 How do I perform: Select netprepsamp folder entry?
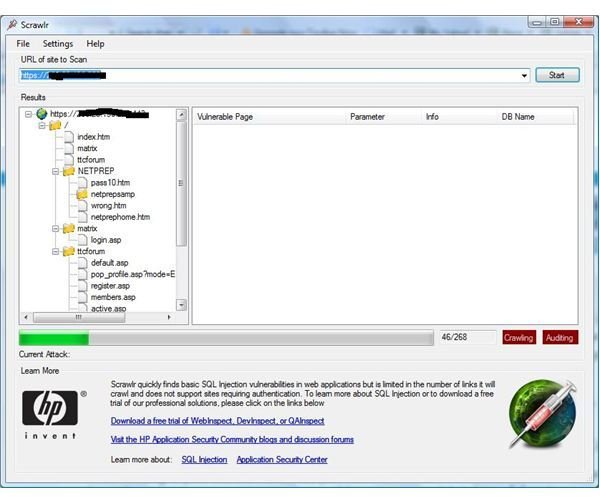point(112,194)
